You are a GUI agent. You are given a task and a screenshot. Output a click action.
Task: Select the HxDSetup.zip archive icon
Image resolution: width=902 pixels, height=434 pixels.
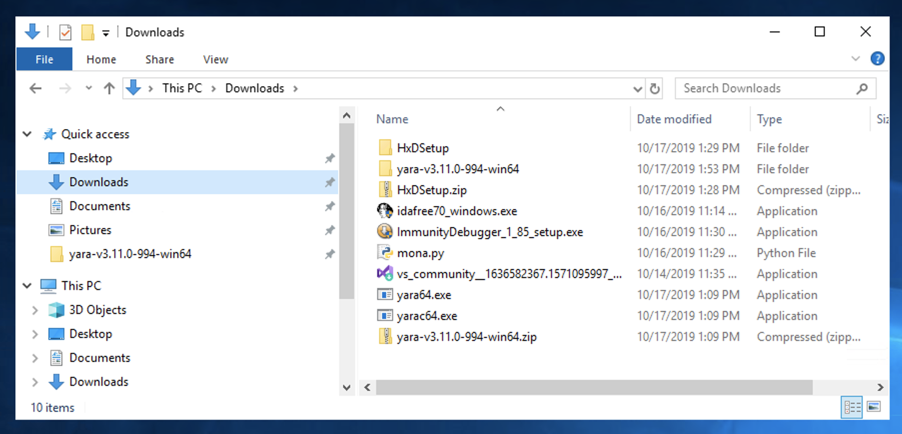(385, 190)
